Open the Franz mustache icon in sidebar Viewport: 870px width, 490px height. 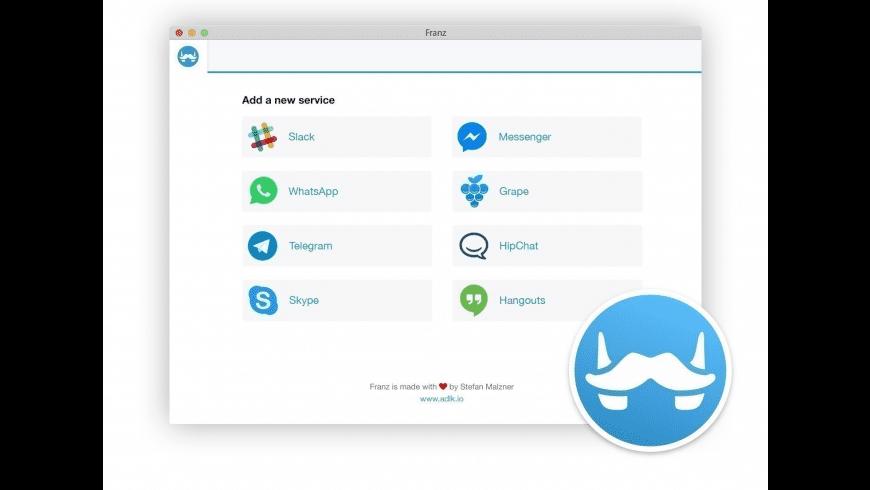(x=188, y=56)
